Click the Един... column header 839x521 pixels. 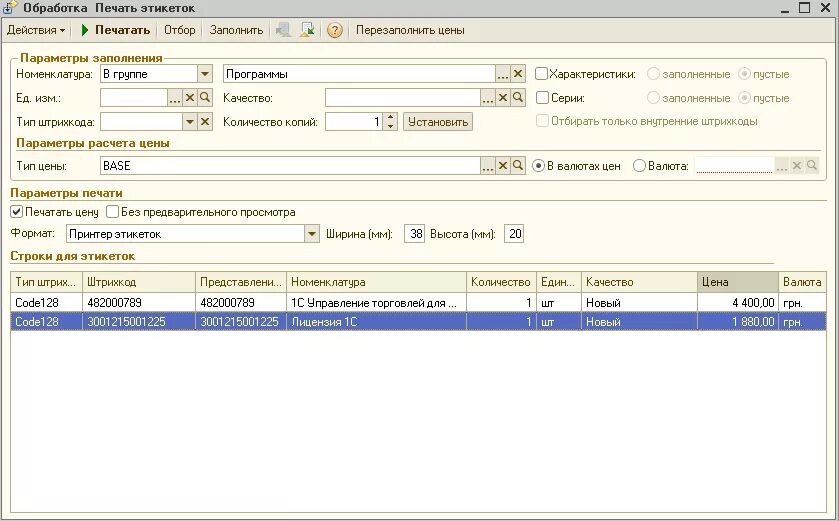click(x=559, y=282)
